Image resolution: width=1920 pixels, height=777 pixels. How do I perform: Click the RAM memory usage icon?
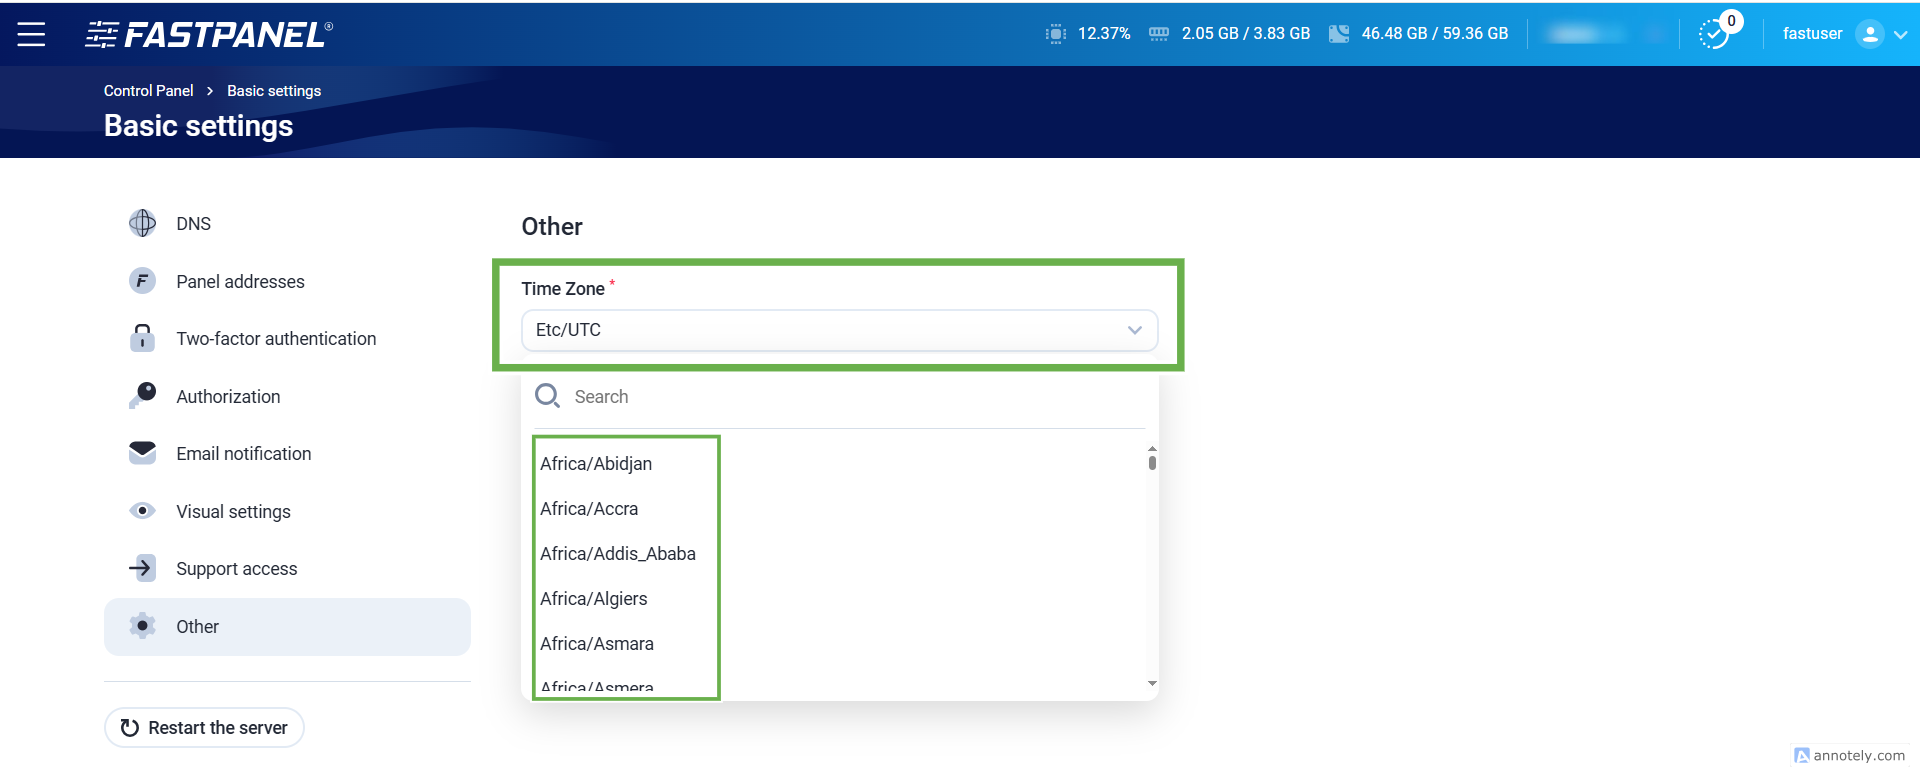(1158, 34)
